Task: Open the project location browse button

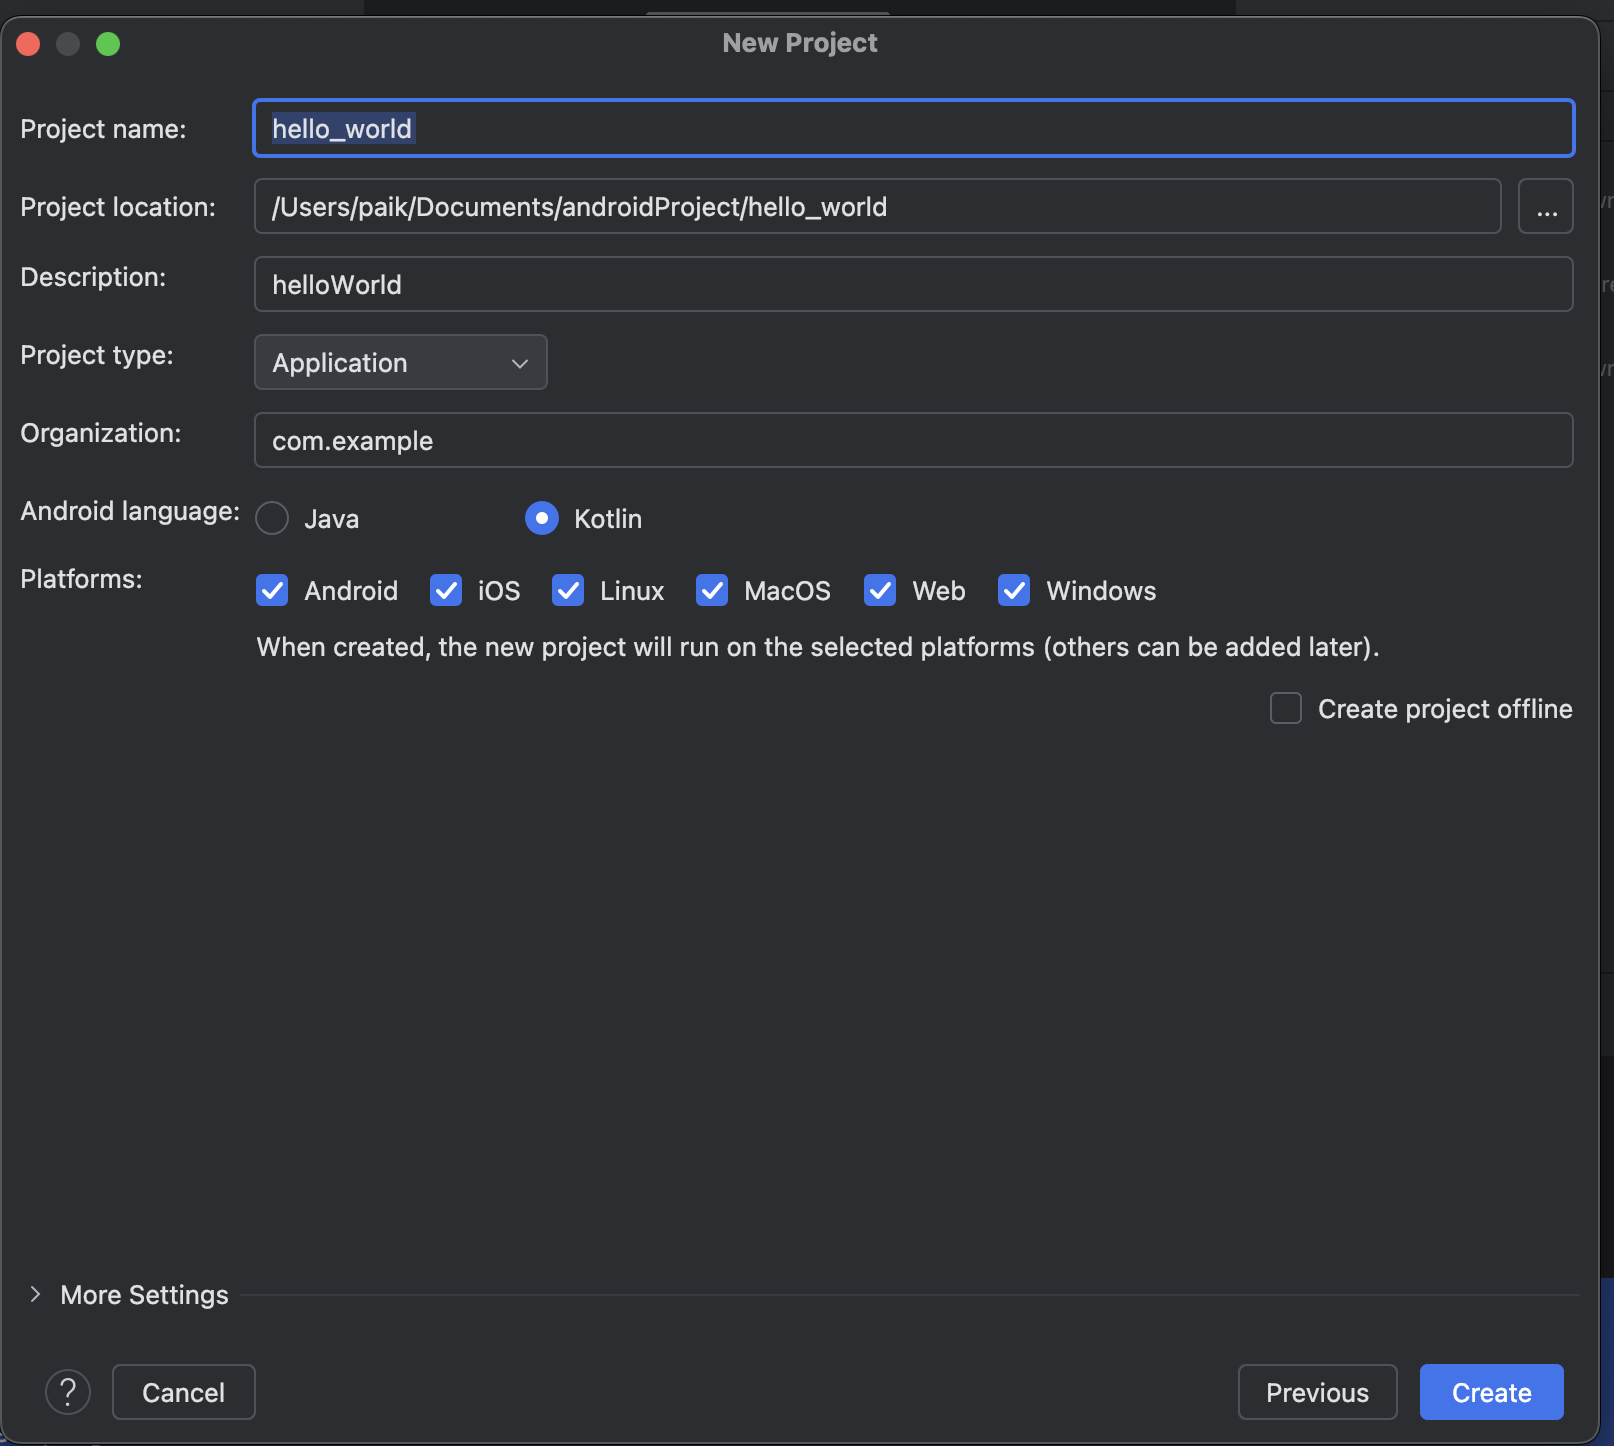Action: coord(1545,206)
